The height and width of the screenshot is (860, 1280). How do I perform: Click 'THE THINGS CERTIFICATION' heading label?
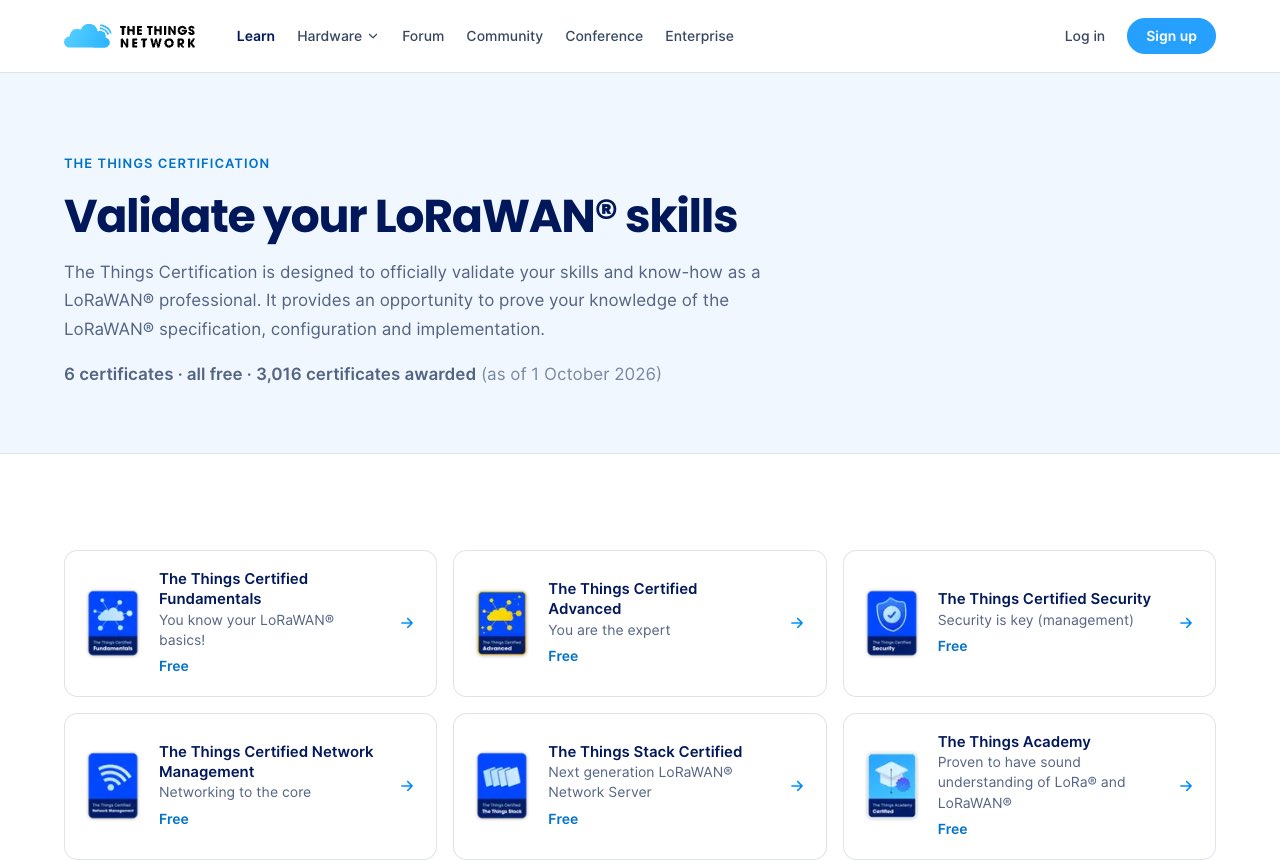point(167,163)
